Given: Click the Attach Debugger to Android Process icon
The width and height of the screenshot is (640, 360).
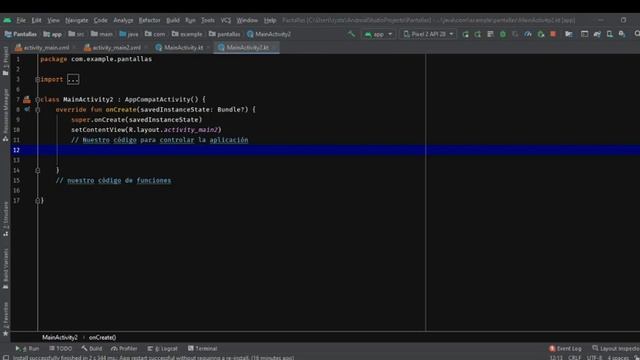Looking at the screenshot, I should [541, 34].
